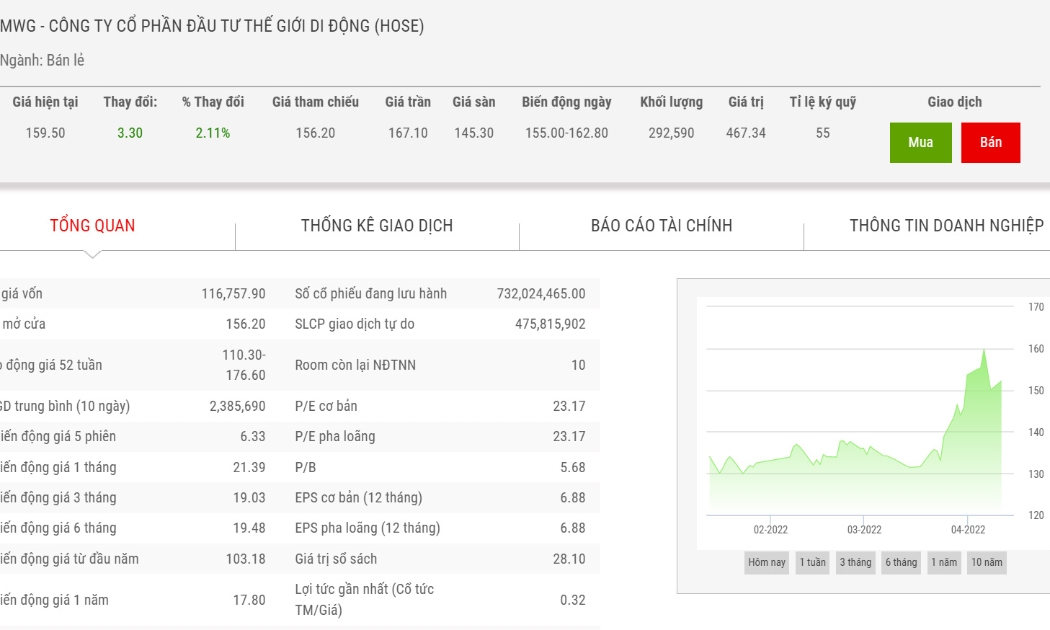Select the 6 tháng chart range
Image resolution: width=1050 pixels, height=630 pixels.
pyautogui.click(x=901, y=562)
